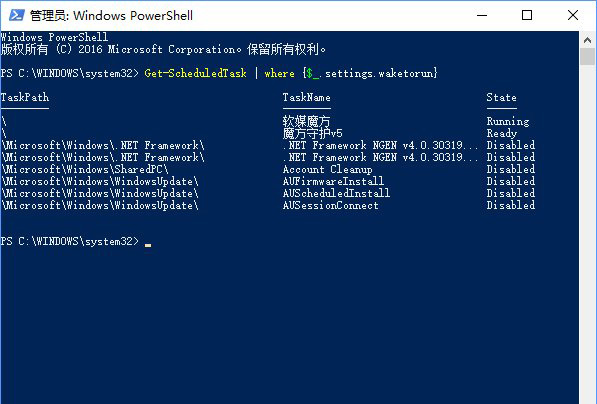Click the scrollbar up arrow
597x404 pixels.
pyautogui.click(x=587, y=40)
